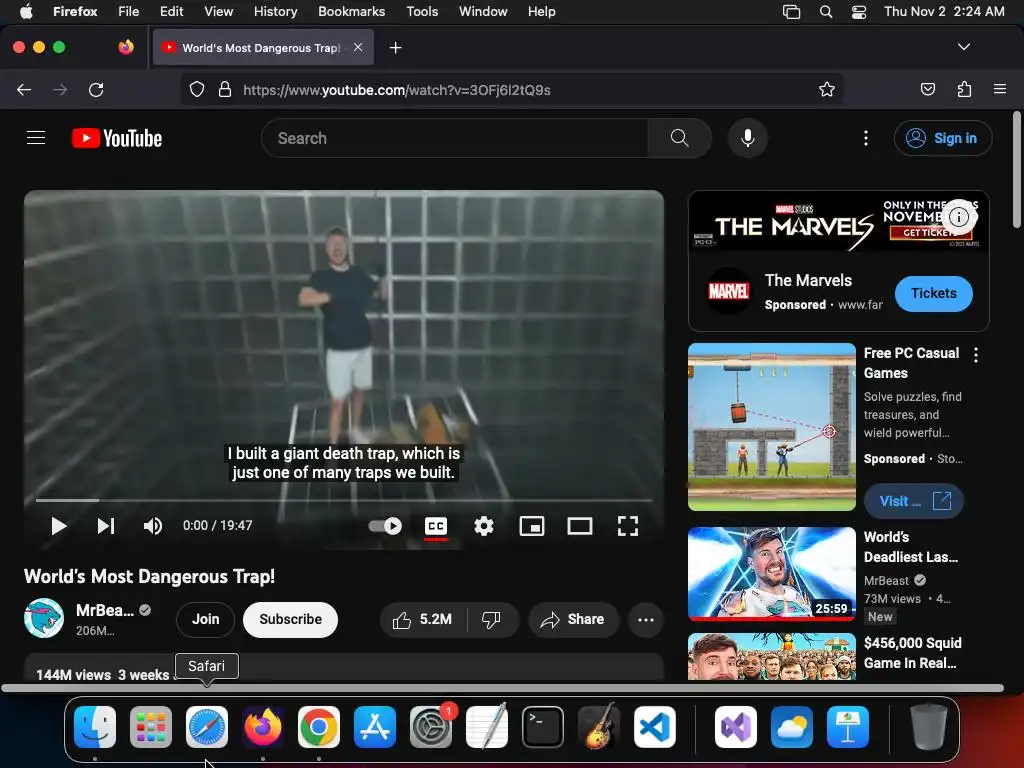This screenshot has width=1024, height=768.
Task: Mute the video volume speaker icon
Action: pos(153,526)
